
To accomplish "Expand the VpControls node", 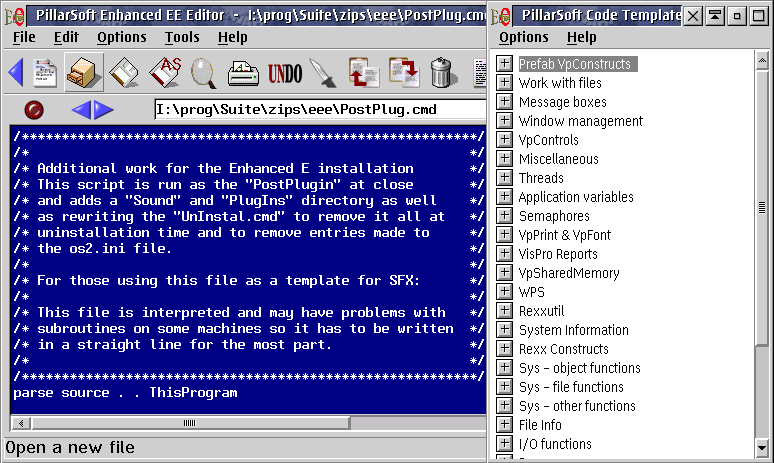I will [504, 139].
